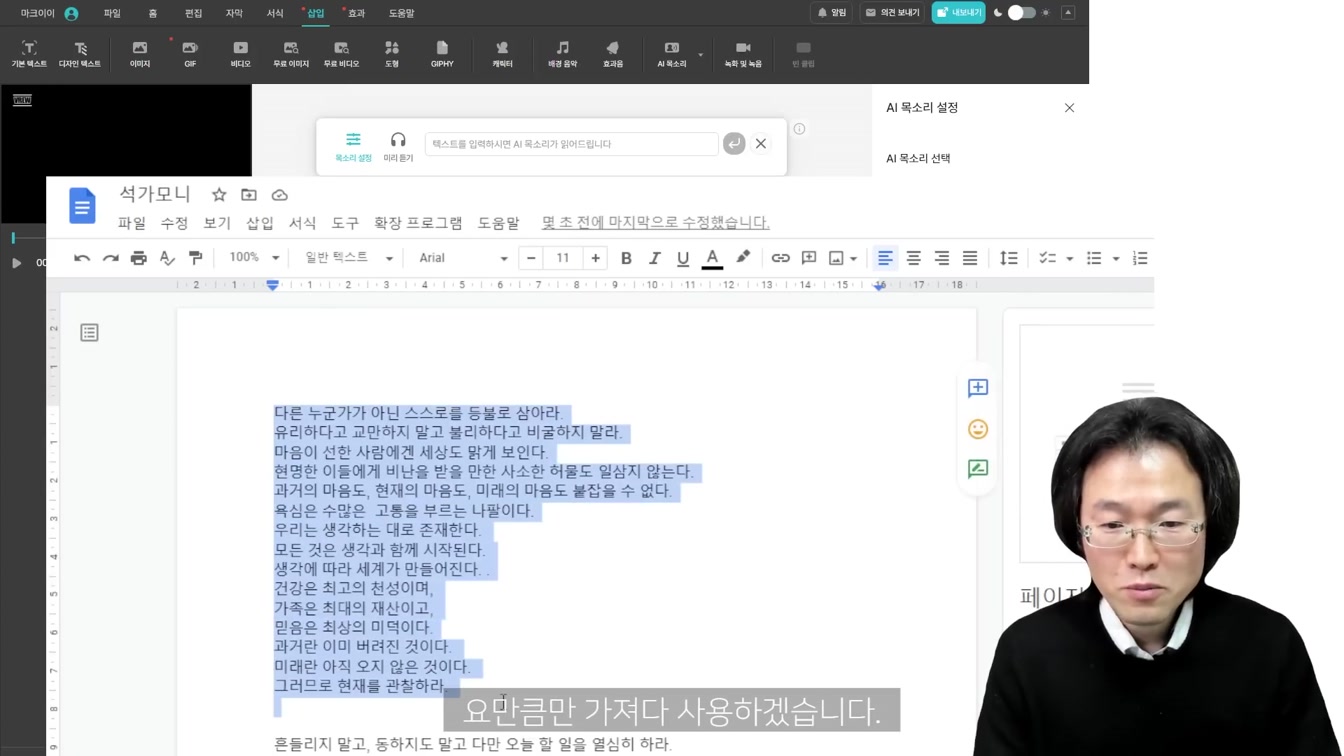Check the cloud save status icon

coord(280,195)
